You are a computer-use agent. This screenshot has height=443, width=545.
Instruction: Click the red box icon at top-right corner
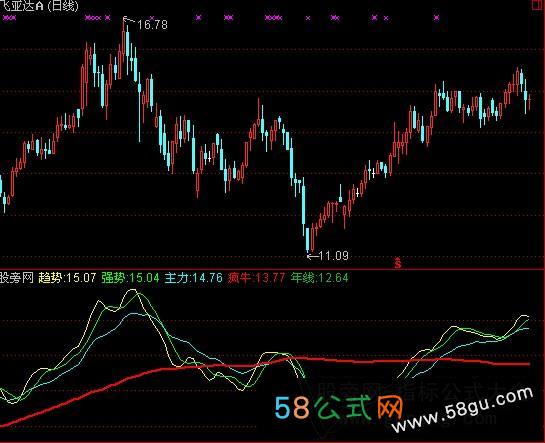(x=538, y=5)
